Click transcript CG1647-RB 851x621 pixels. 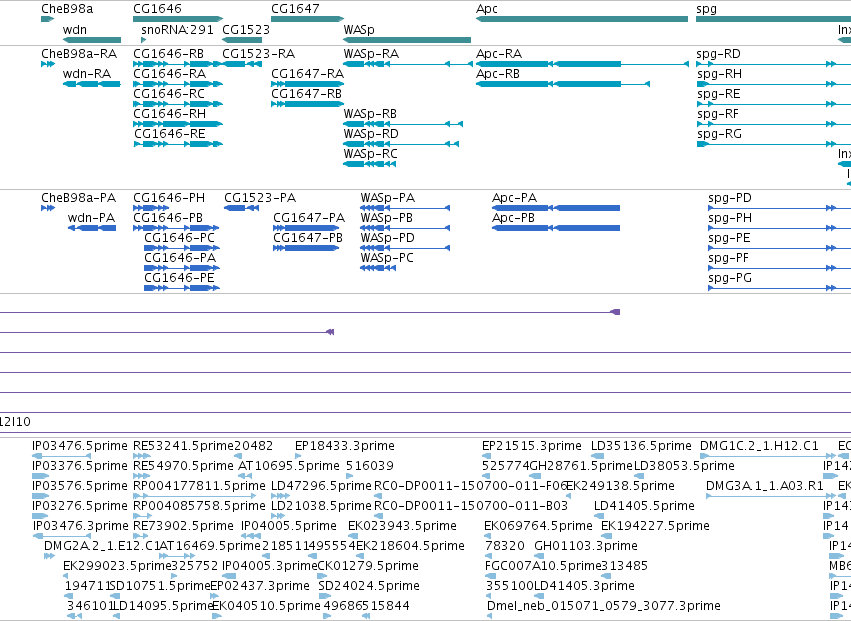pos(307,94)
